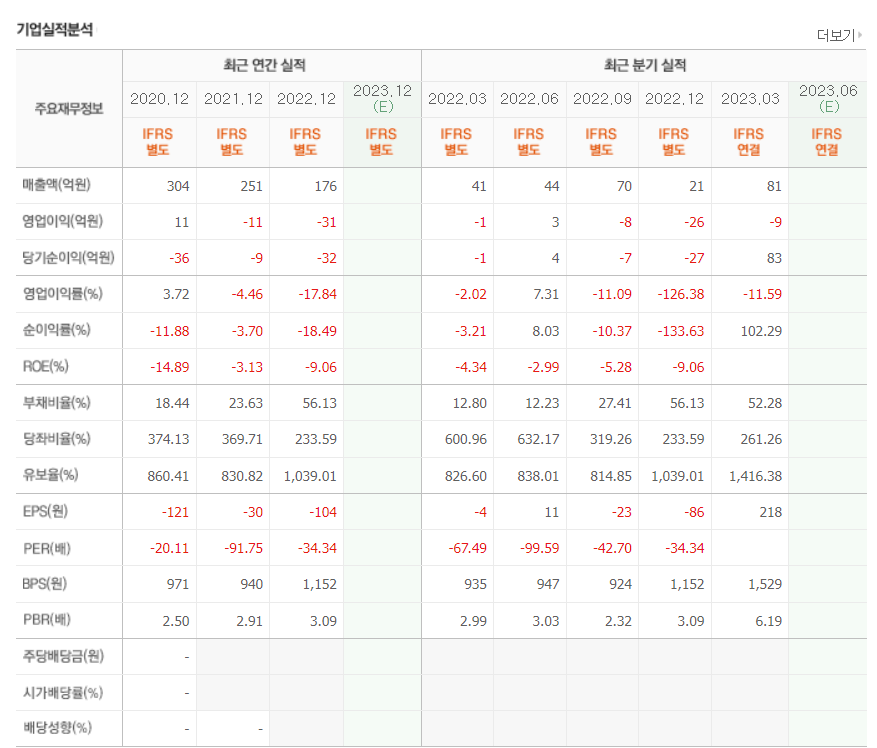Click the 2.50 PBR value
877x748 pixels.
(x=176, y=621)
